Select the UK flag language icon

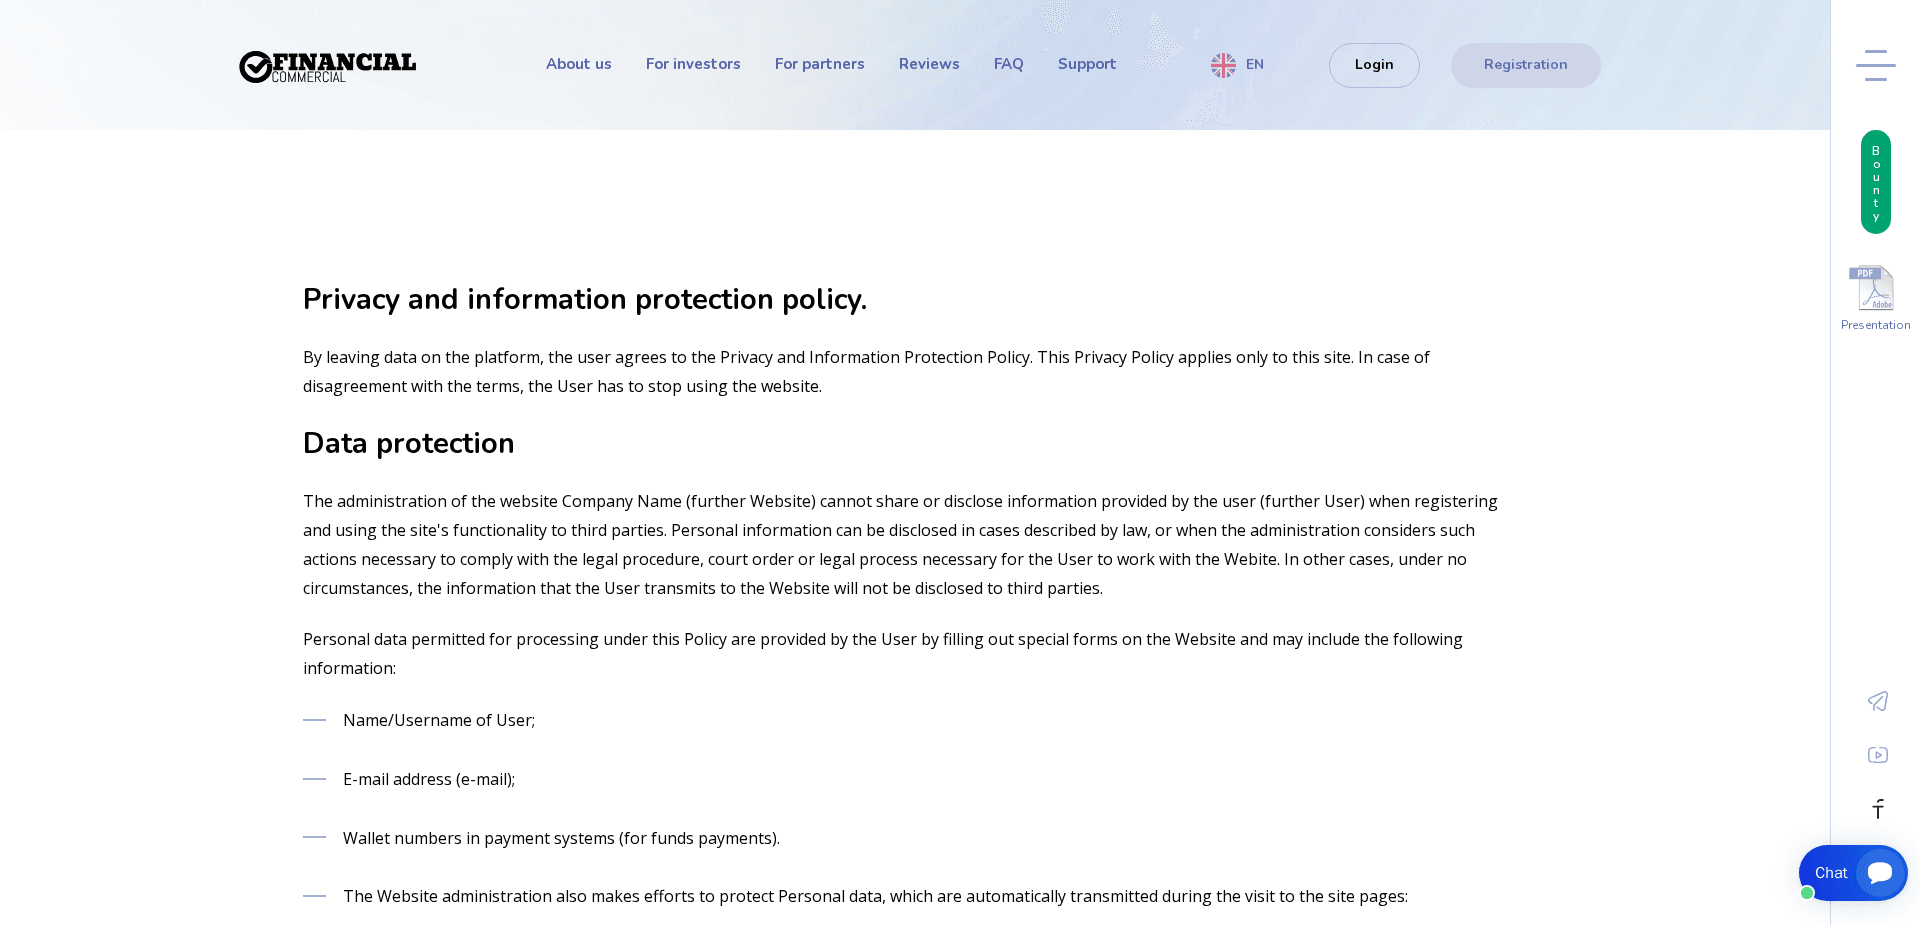pos(1222,64)
